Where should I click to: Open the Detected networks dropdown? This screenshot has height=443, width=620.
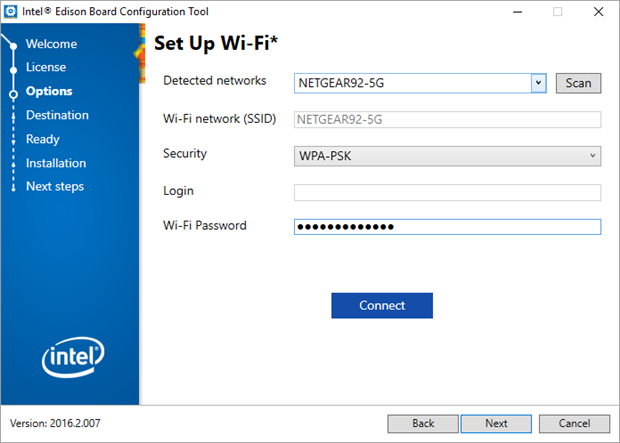(538, 83)
